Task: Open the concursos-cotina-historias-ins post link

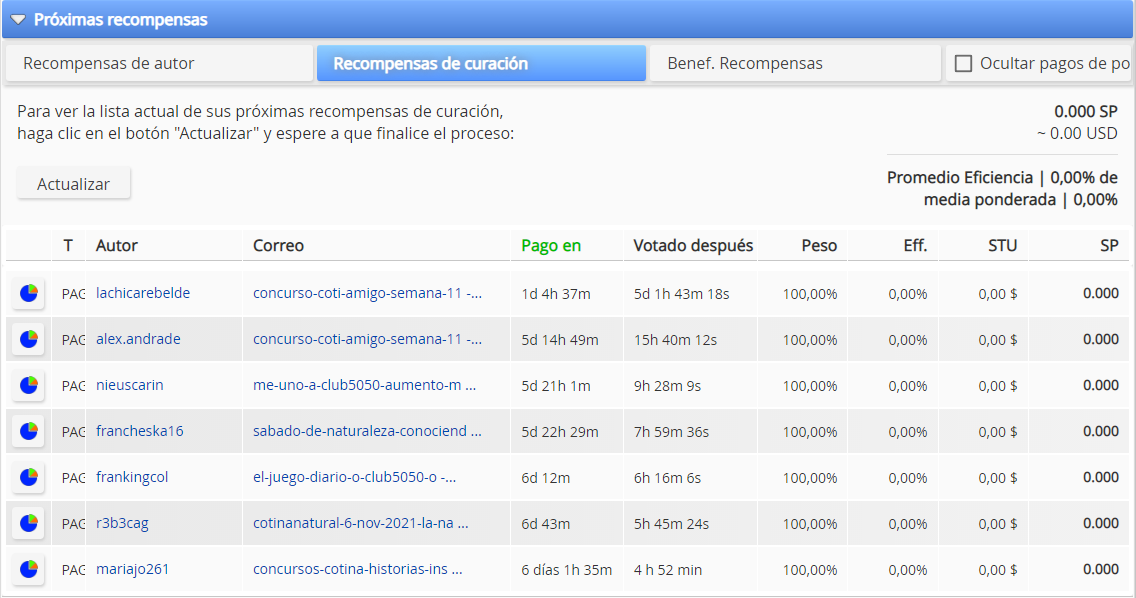Action: point(357,569)
